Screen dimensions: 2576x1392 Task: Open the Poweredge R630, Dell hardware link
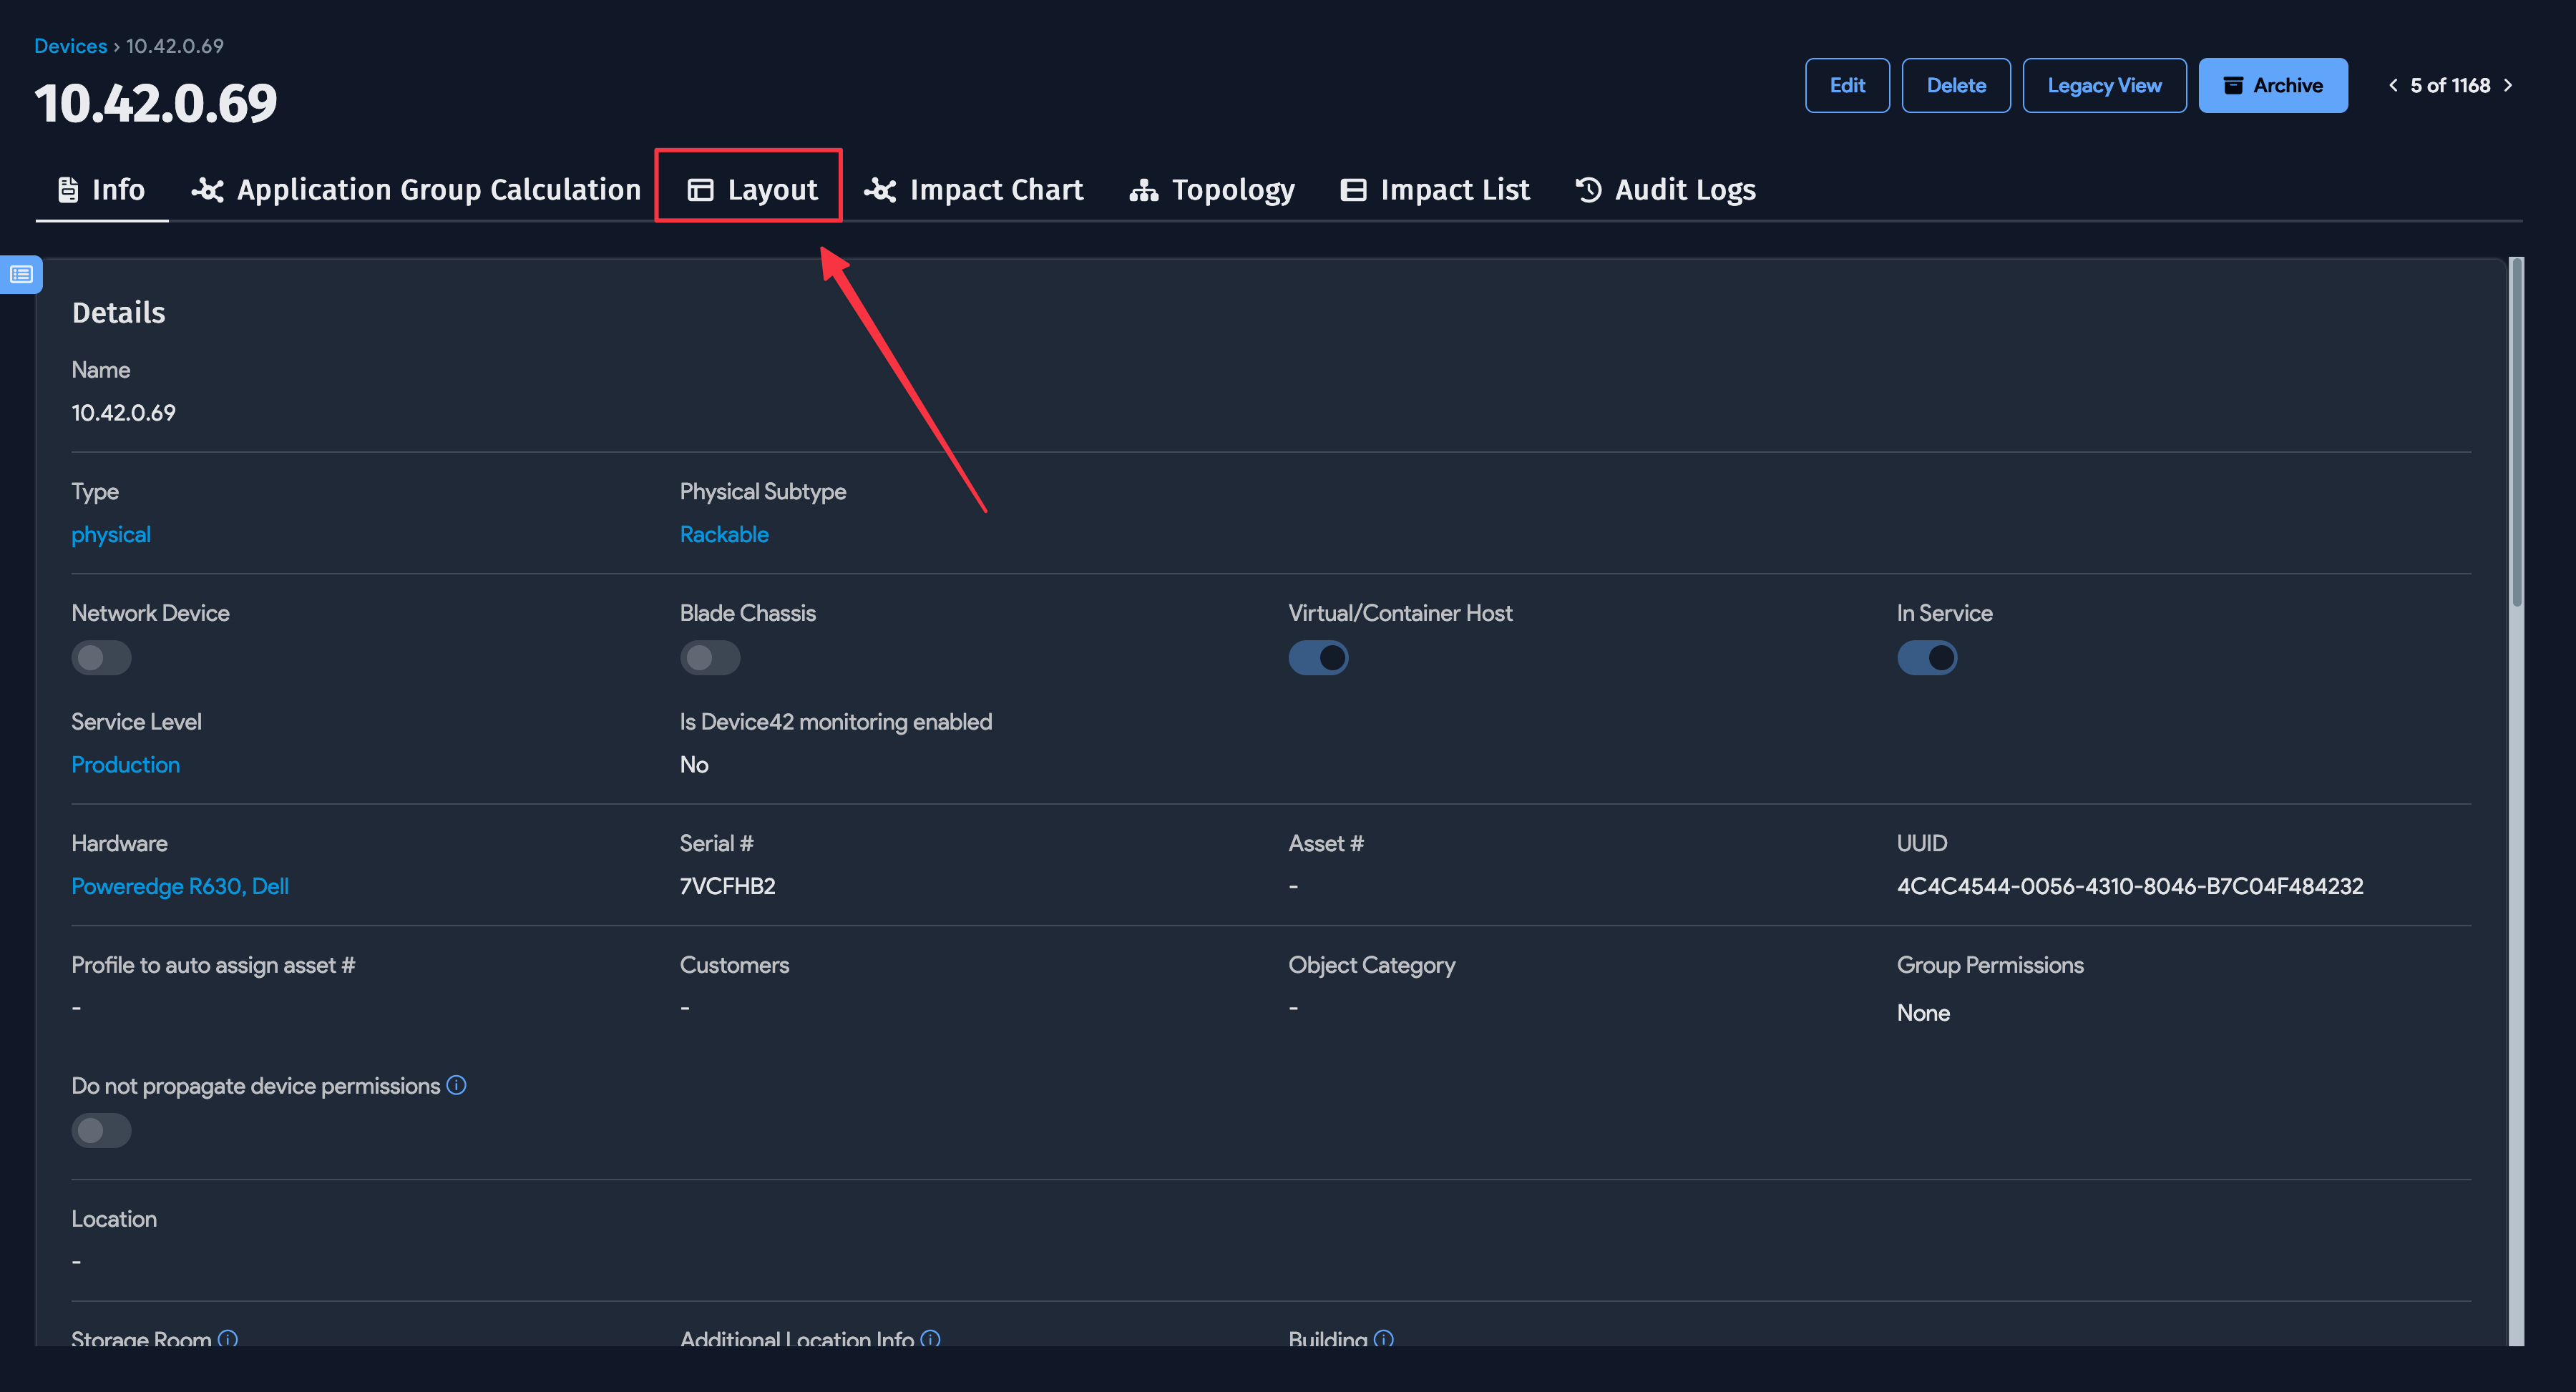tap(180, 886)
